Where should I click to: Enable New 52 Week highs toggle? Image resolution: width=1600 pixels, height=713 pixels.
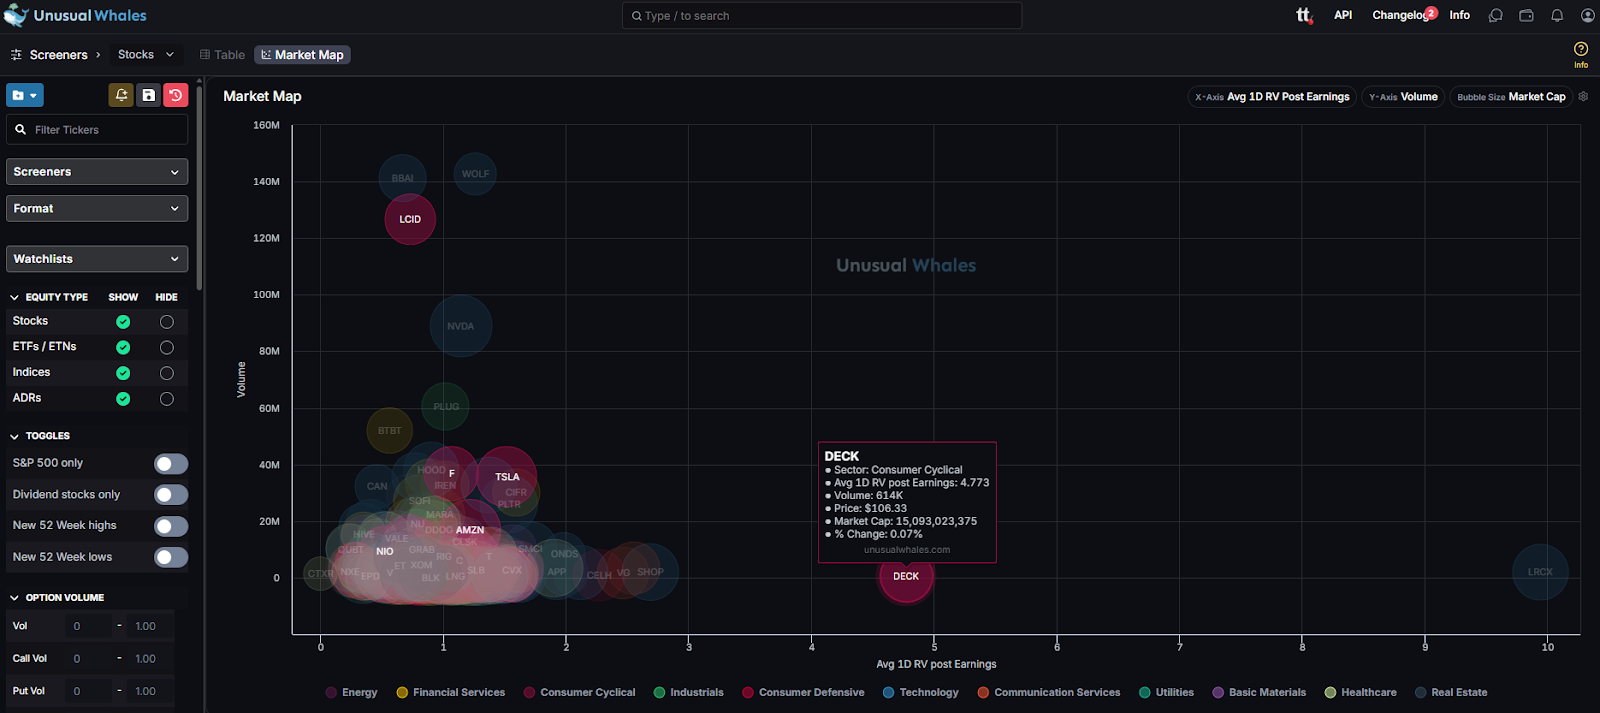(x=171, y=526)
